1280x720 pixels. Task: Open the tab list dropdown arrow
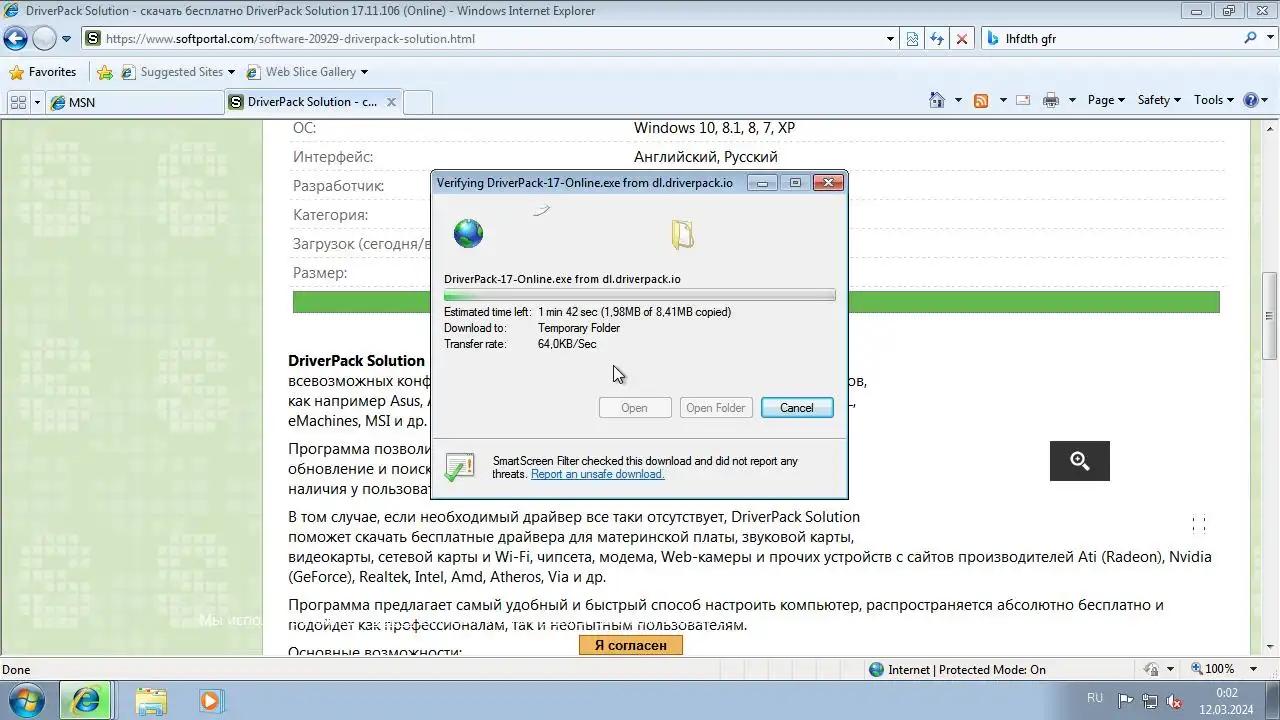(x=37, y=102)
